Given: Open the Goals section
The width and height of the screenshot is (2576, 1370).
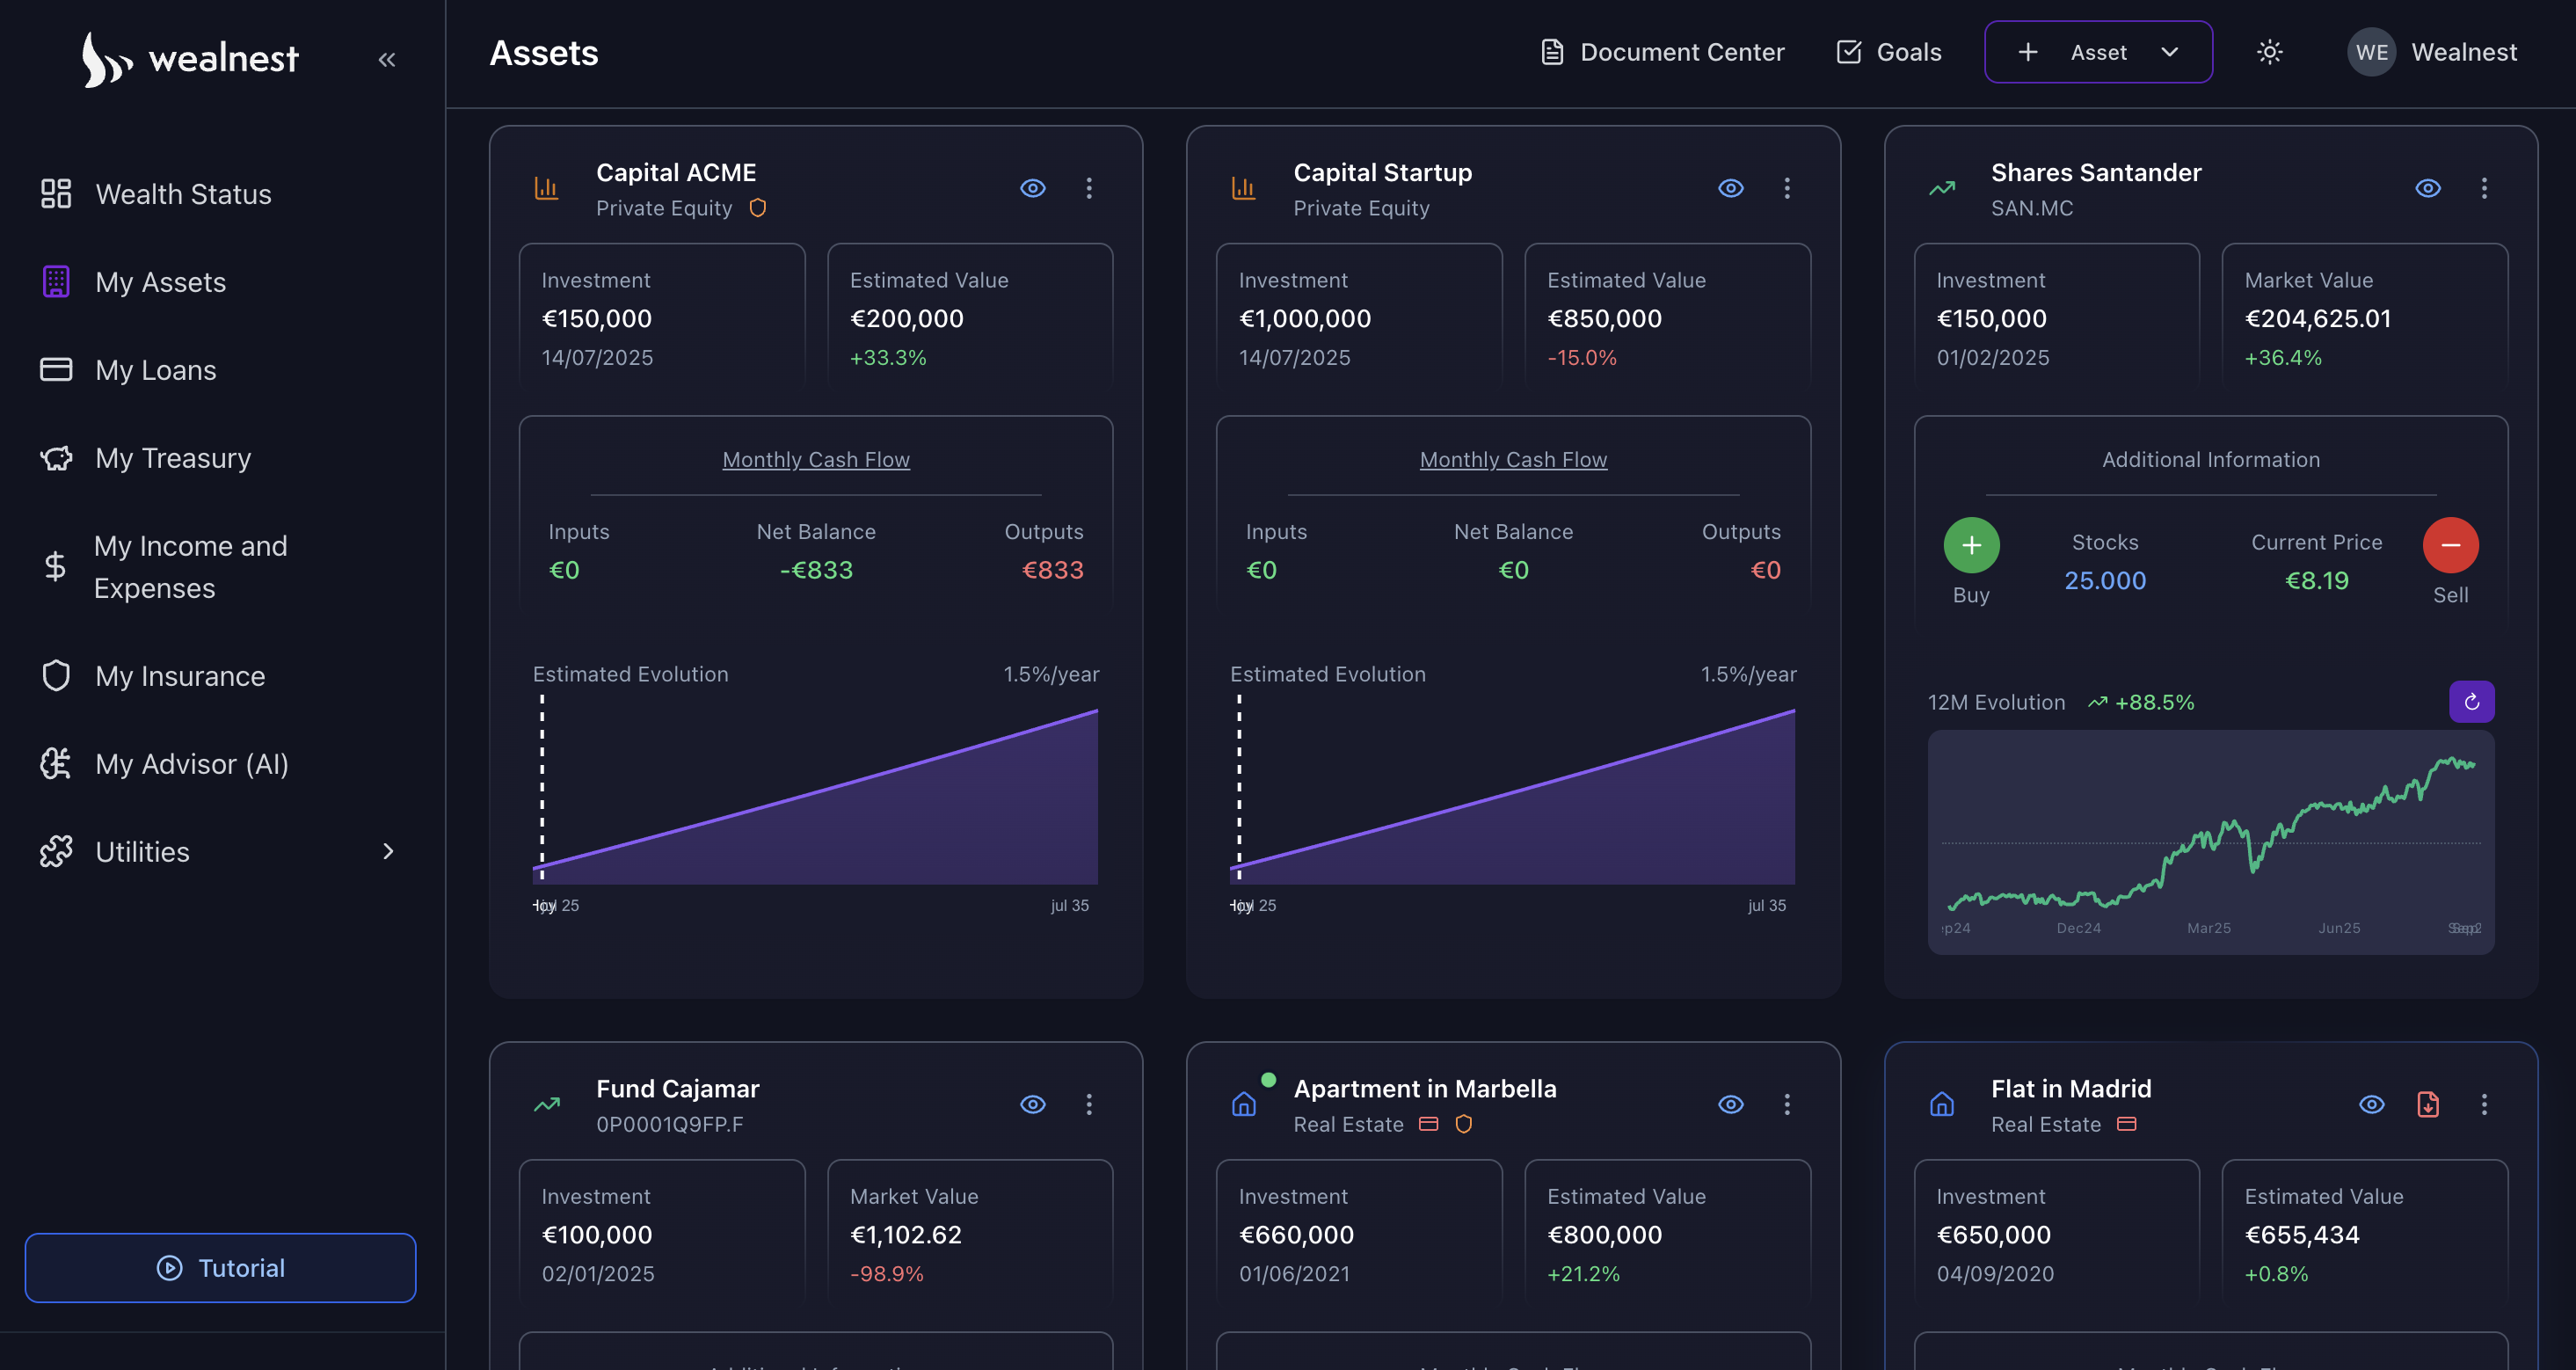Looking at the screenshot, I should click(1887, 51).
